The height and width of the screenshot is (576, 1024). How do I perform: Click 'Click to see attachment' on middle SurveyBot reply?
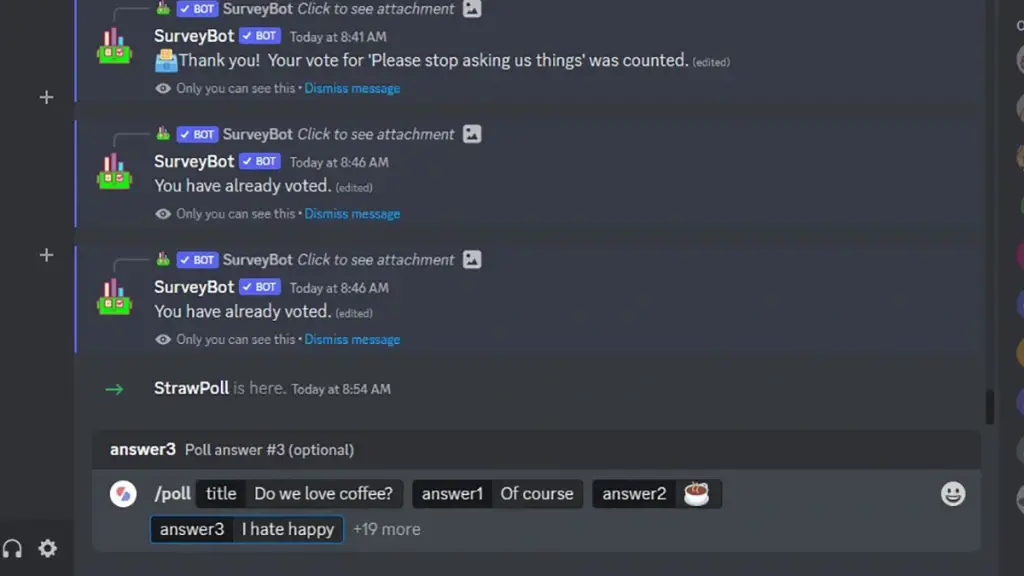click(376, 134)
